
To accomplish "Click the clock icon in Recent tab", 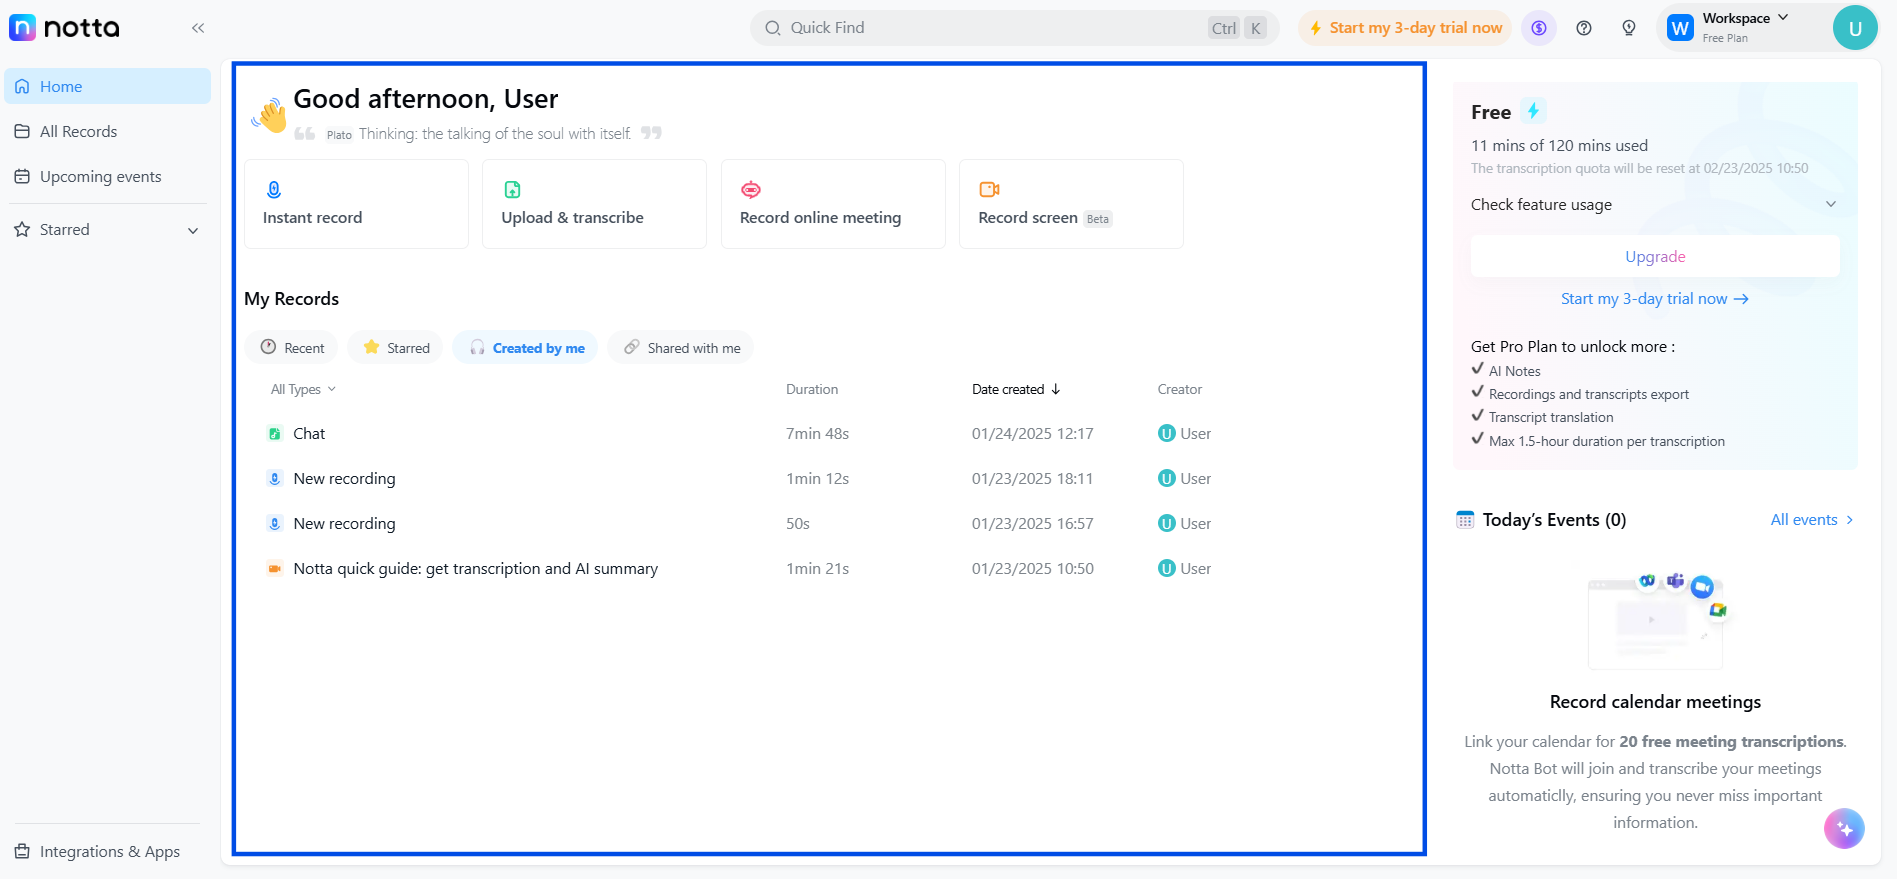I will [x=268, y=347].
